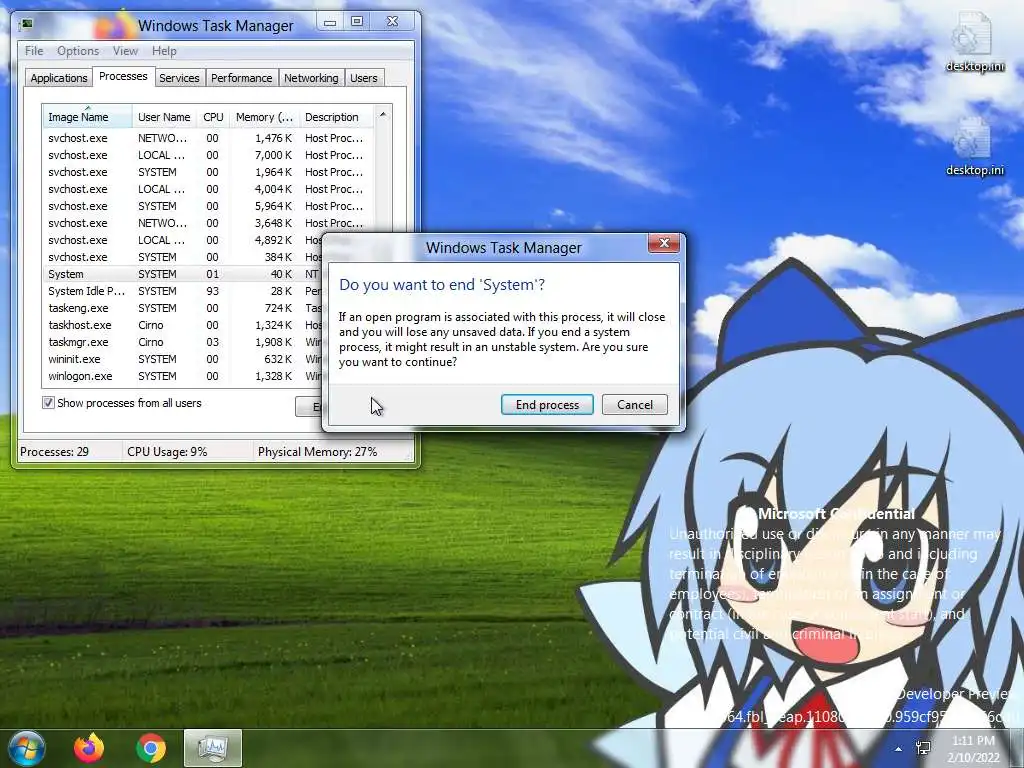
Task: Click the CPU Usage: 9% status entry
Action: click(x=187, y=452)
